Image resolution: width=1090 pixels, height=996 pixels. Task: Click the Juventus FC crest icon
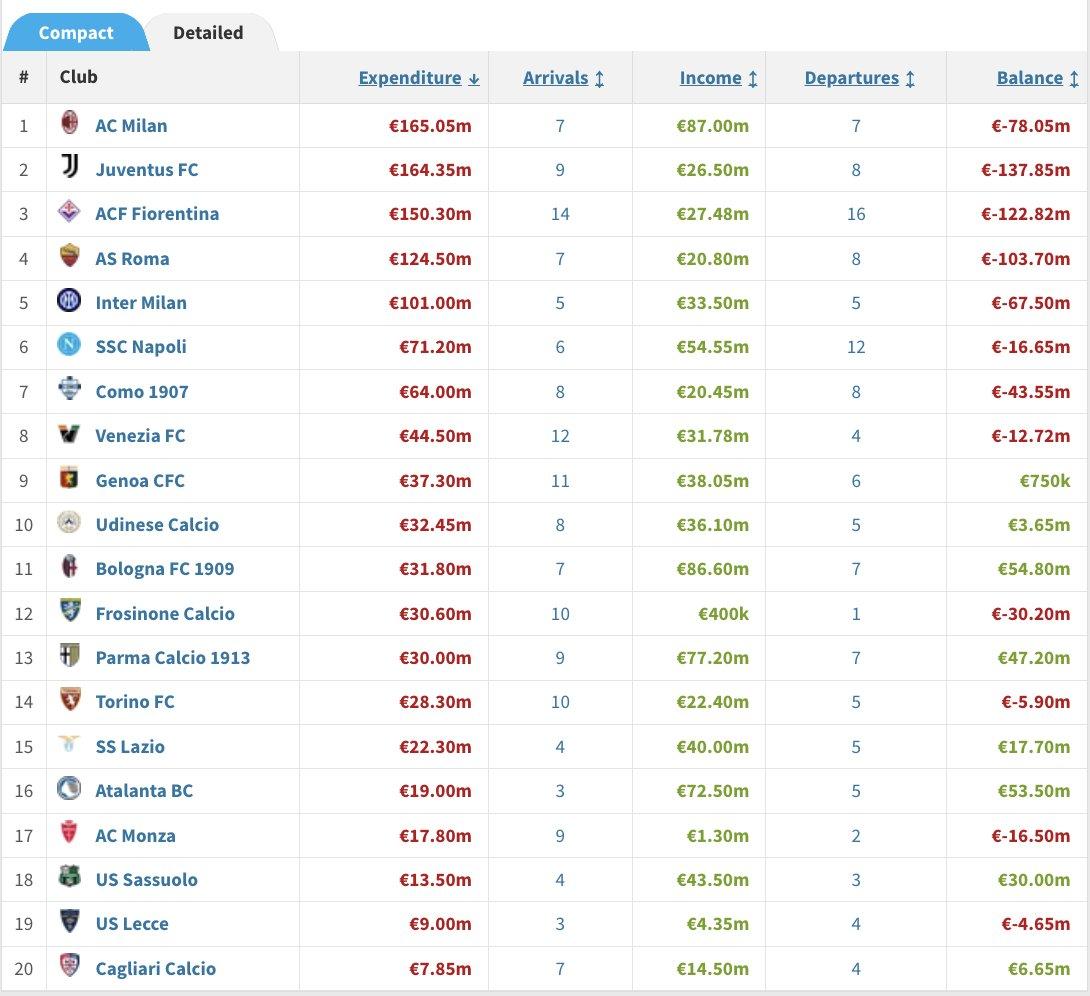[69, 167]
